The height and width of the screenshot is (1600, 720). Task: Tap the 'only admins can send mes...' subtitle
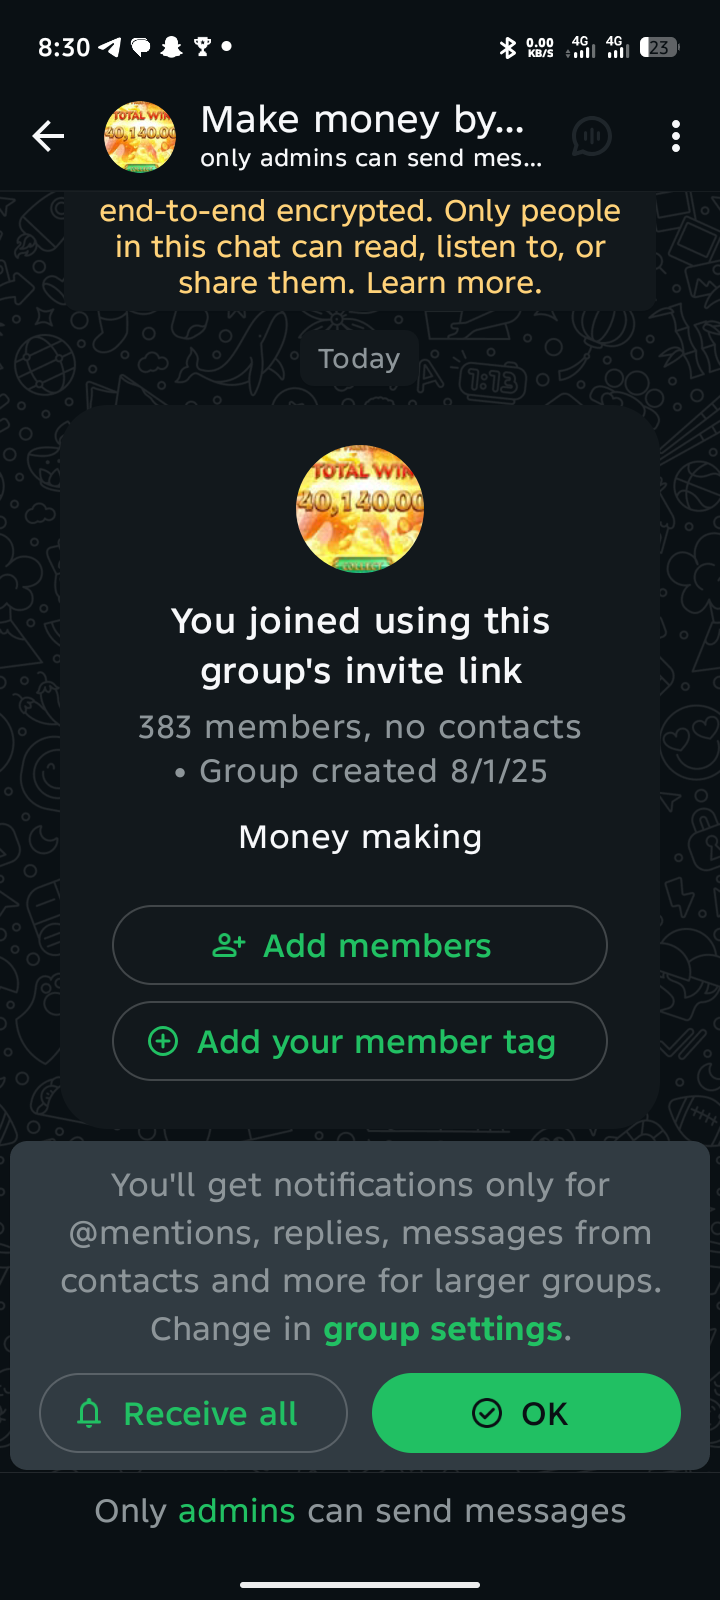click(371, 158)
